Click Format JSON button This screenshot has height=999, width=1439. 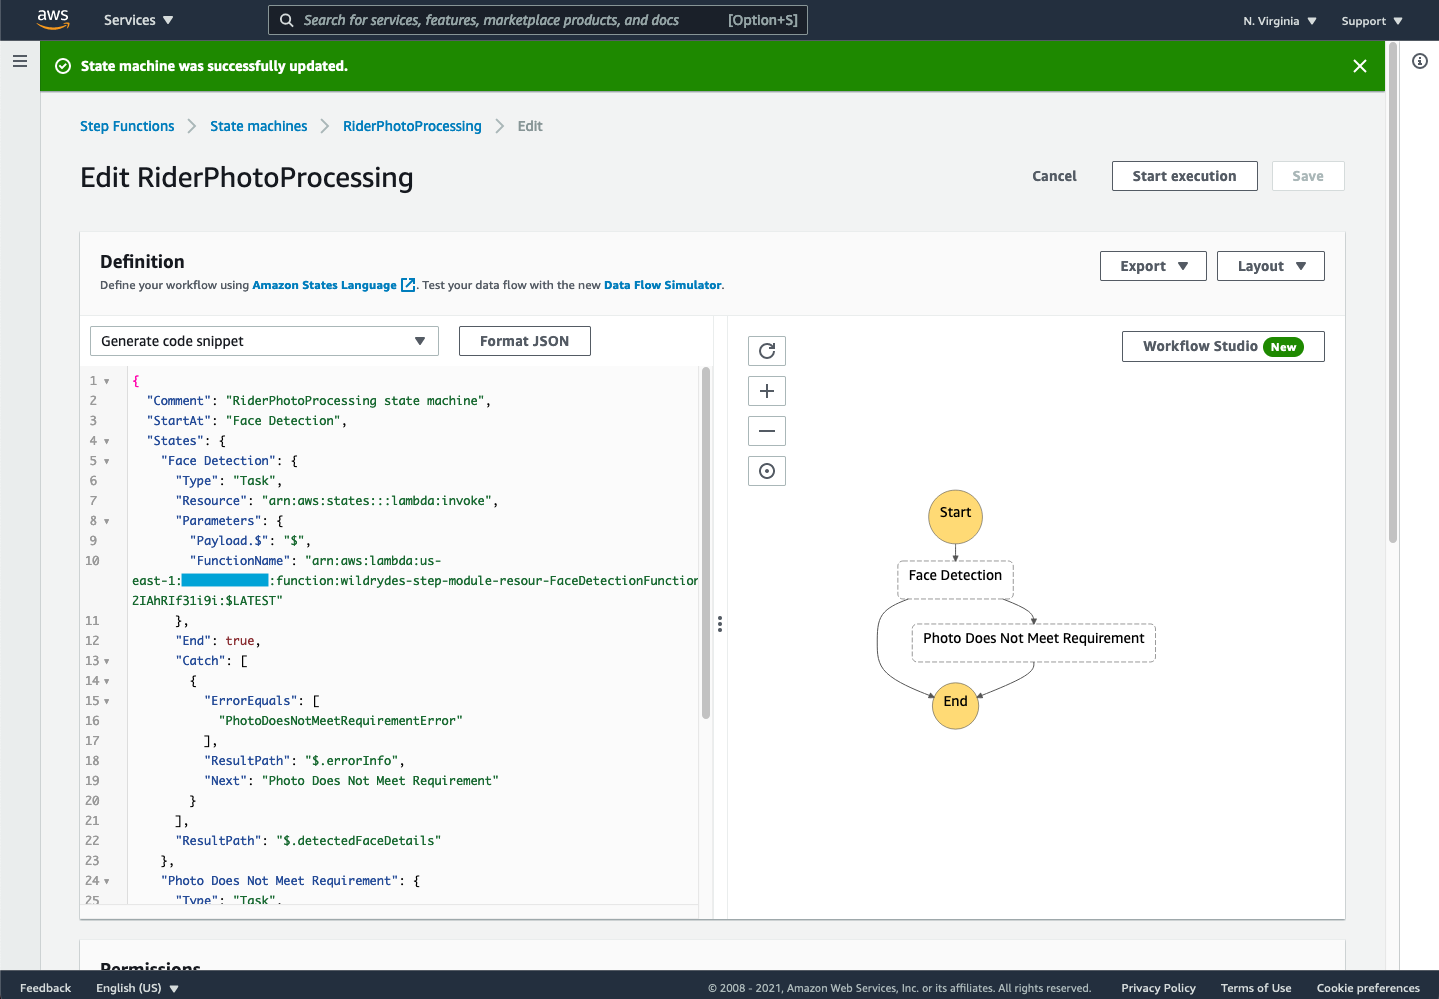(524, 341)
